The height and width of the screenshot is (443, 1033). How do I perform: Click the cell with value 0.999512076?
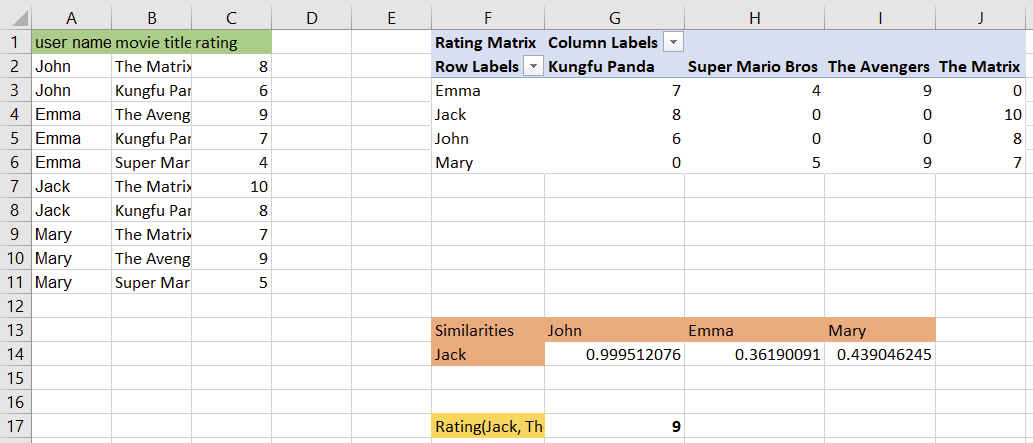pos(614,354)
